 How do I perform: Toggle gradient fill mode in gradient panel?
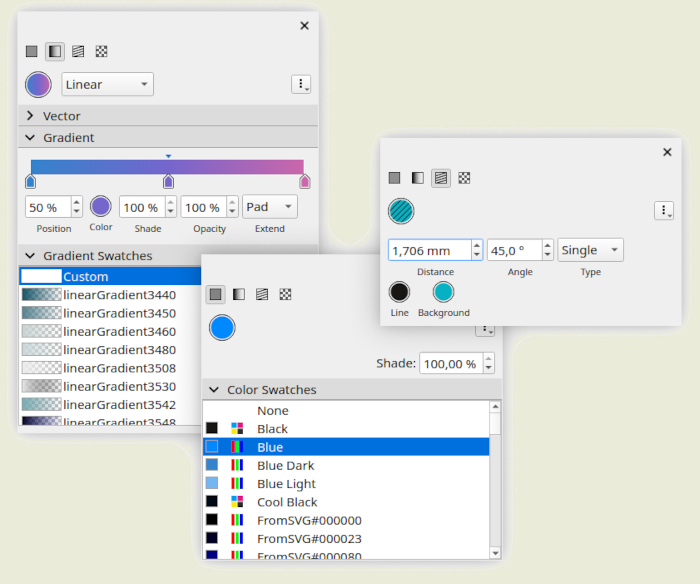pyautogui.click(x=55, y=51)
